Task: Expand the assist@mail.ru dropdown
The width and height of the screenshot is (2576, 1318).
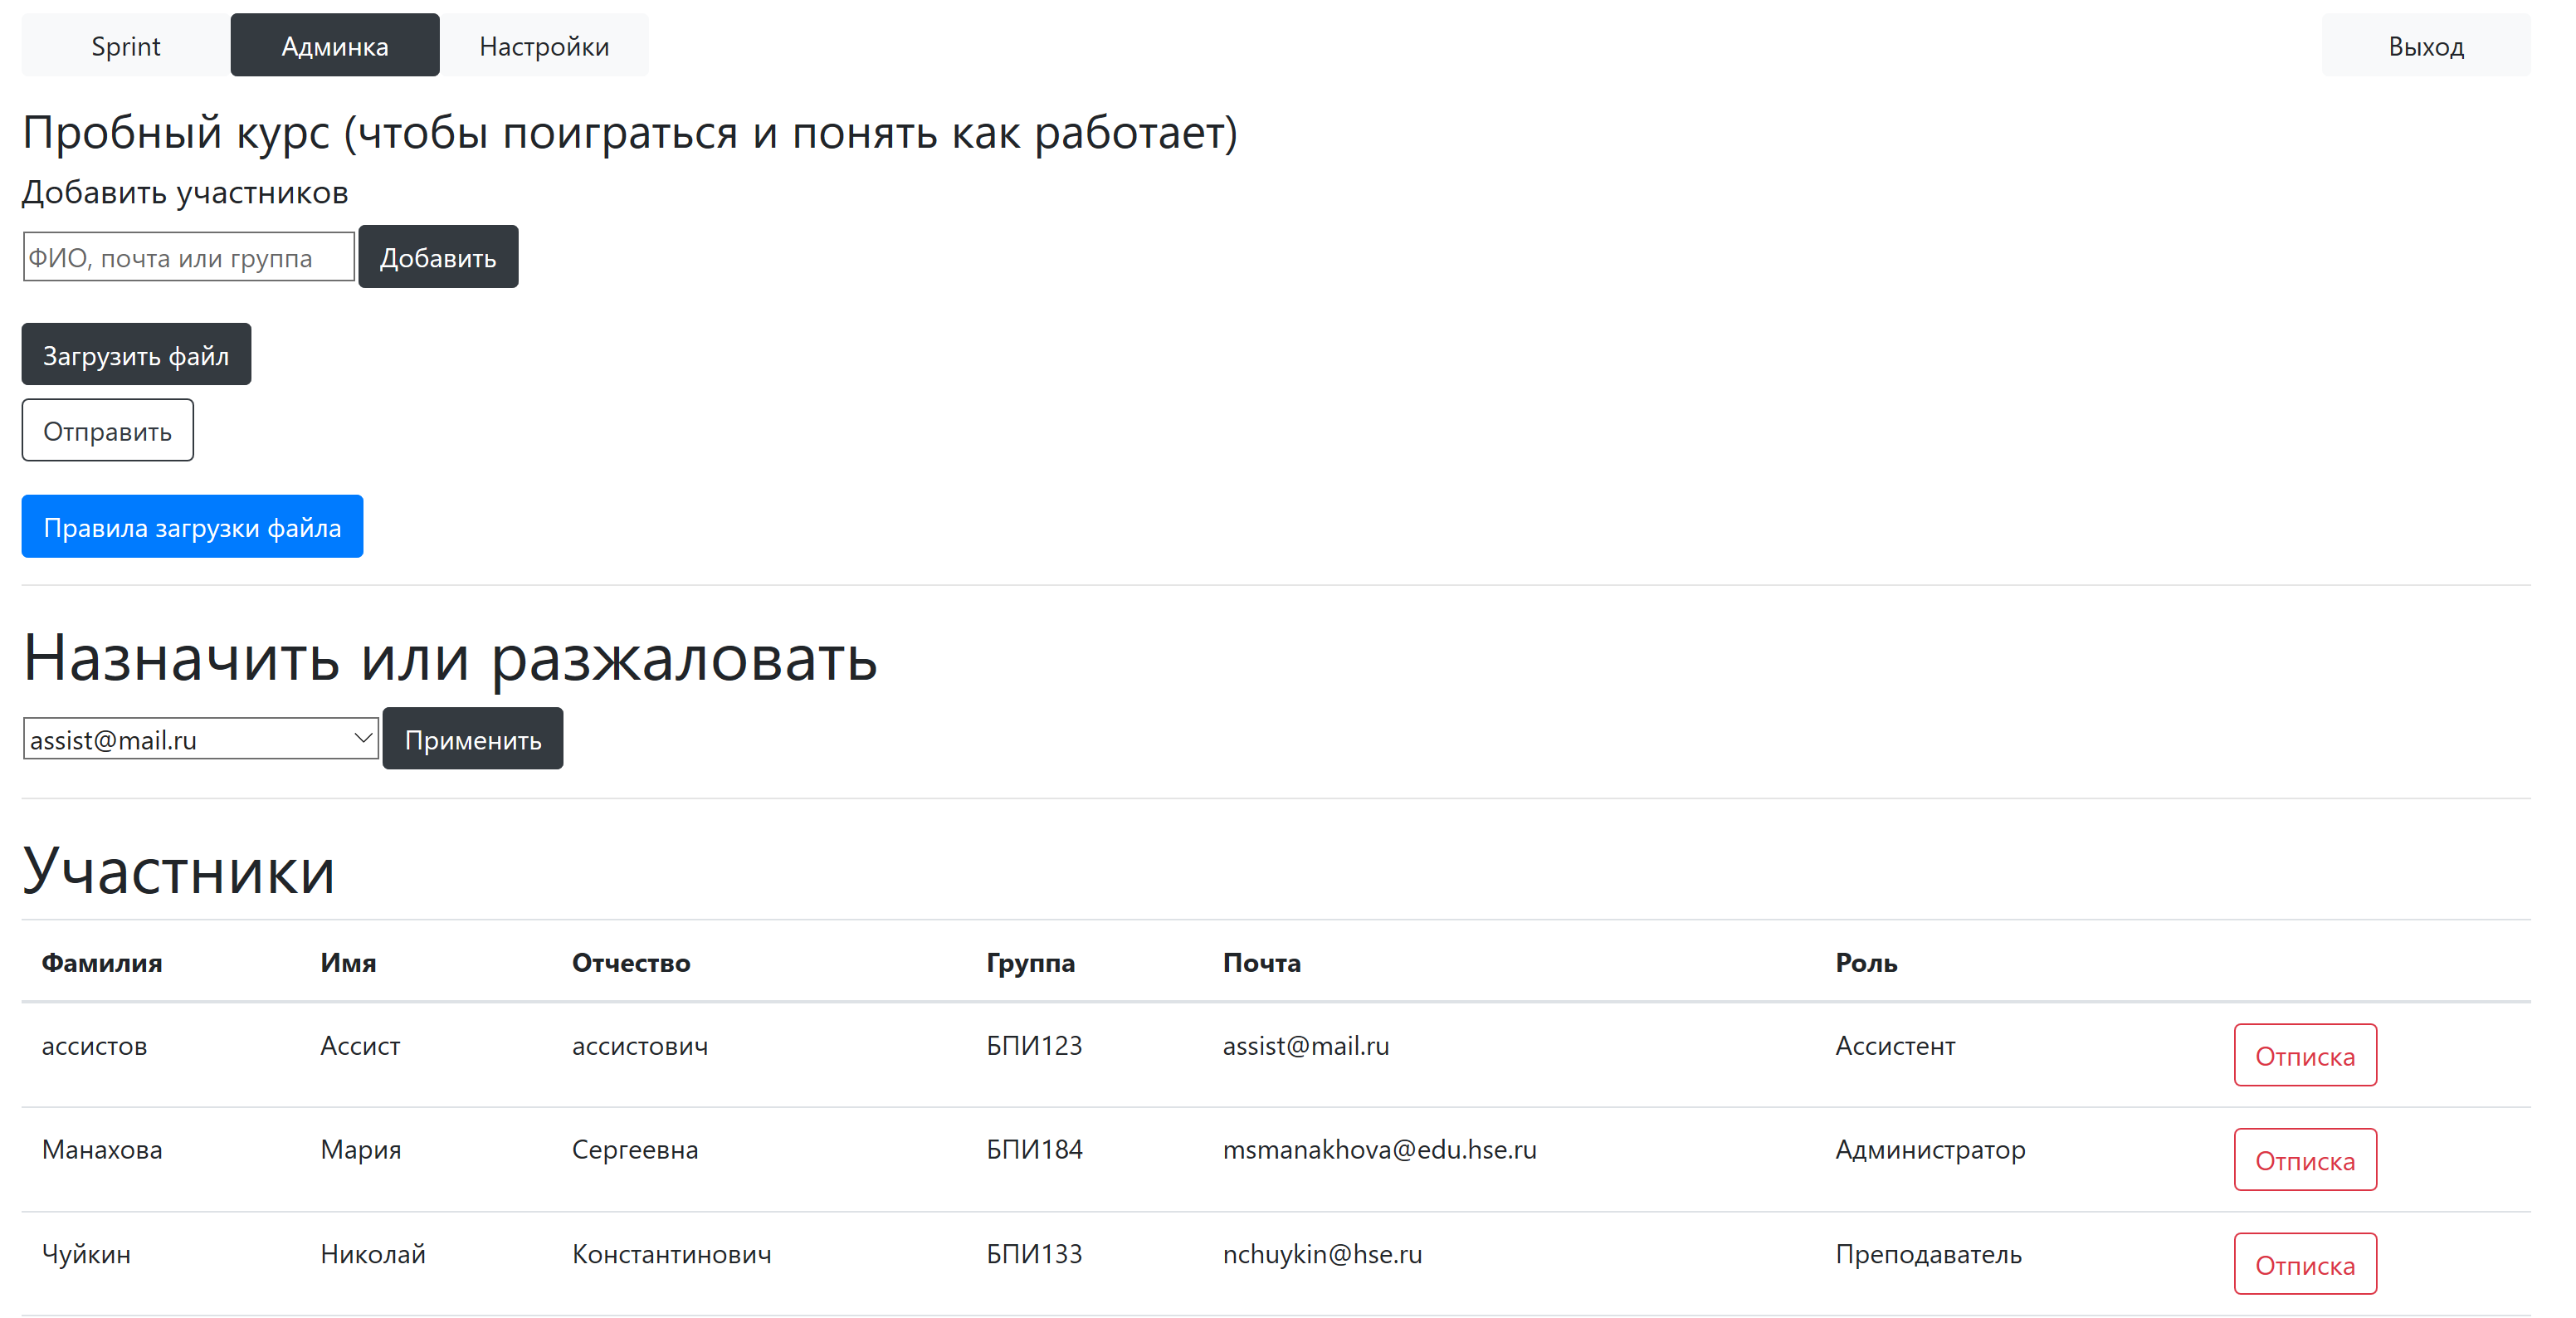Action: [x=201, y=739]
